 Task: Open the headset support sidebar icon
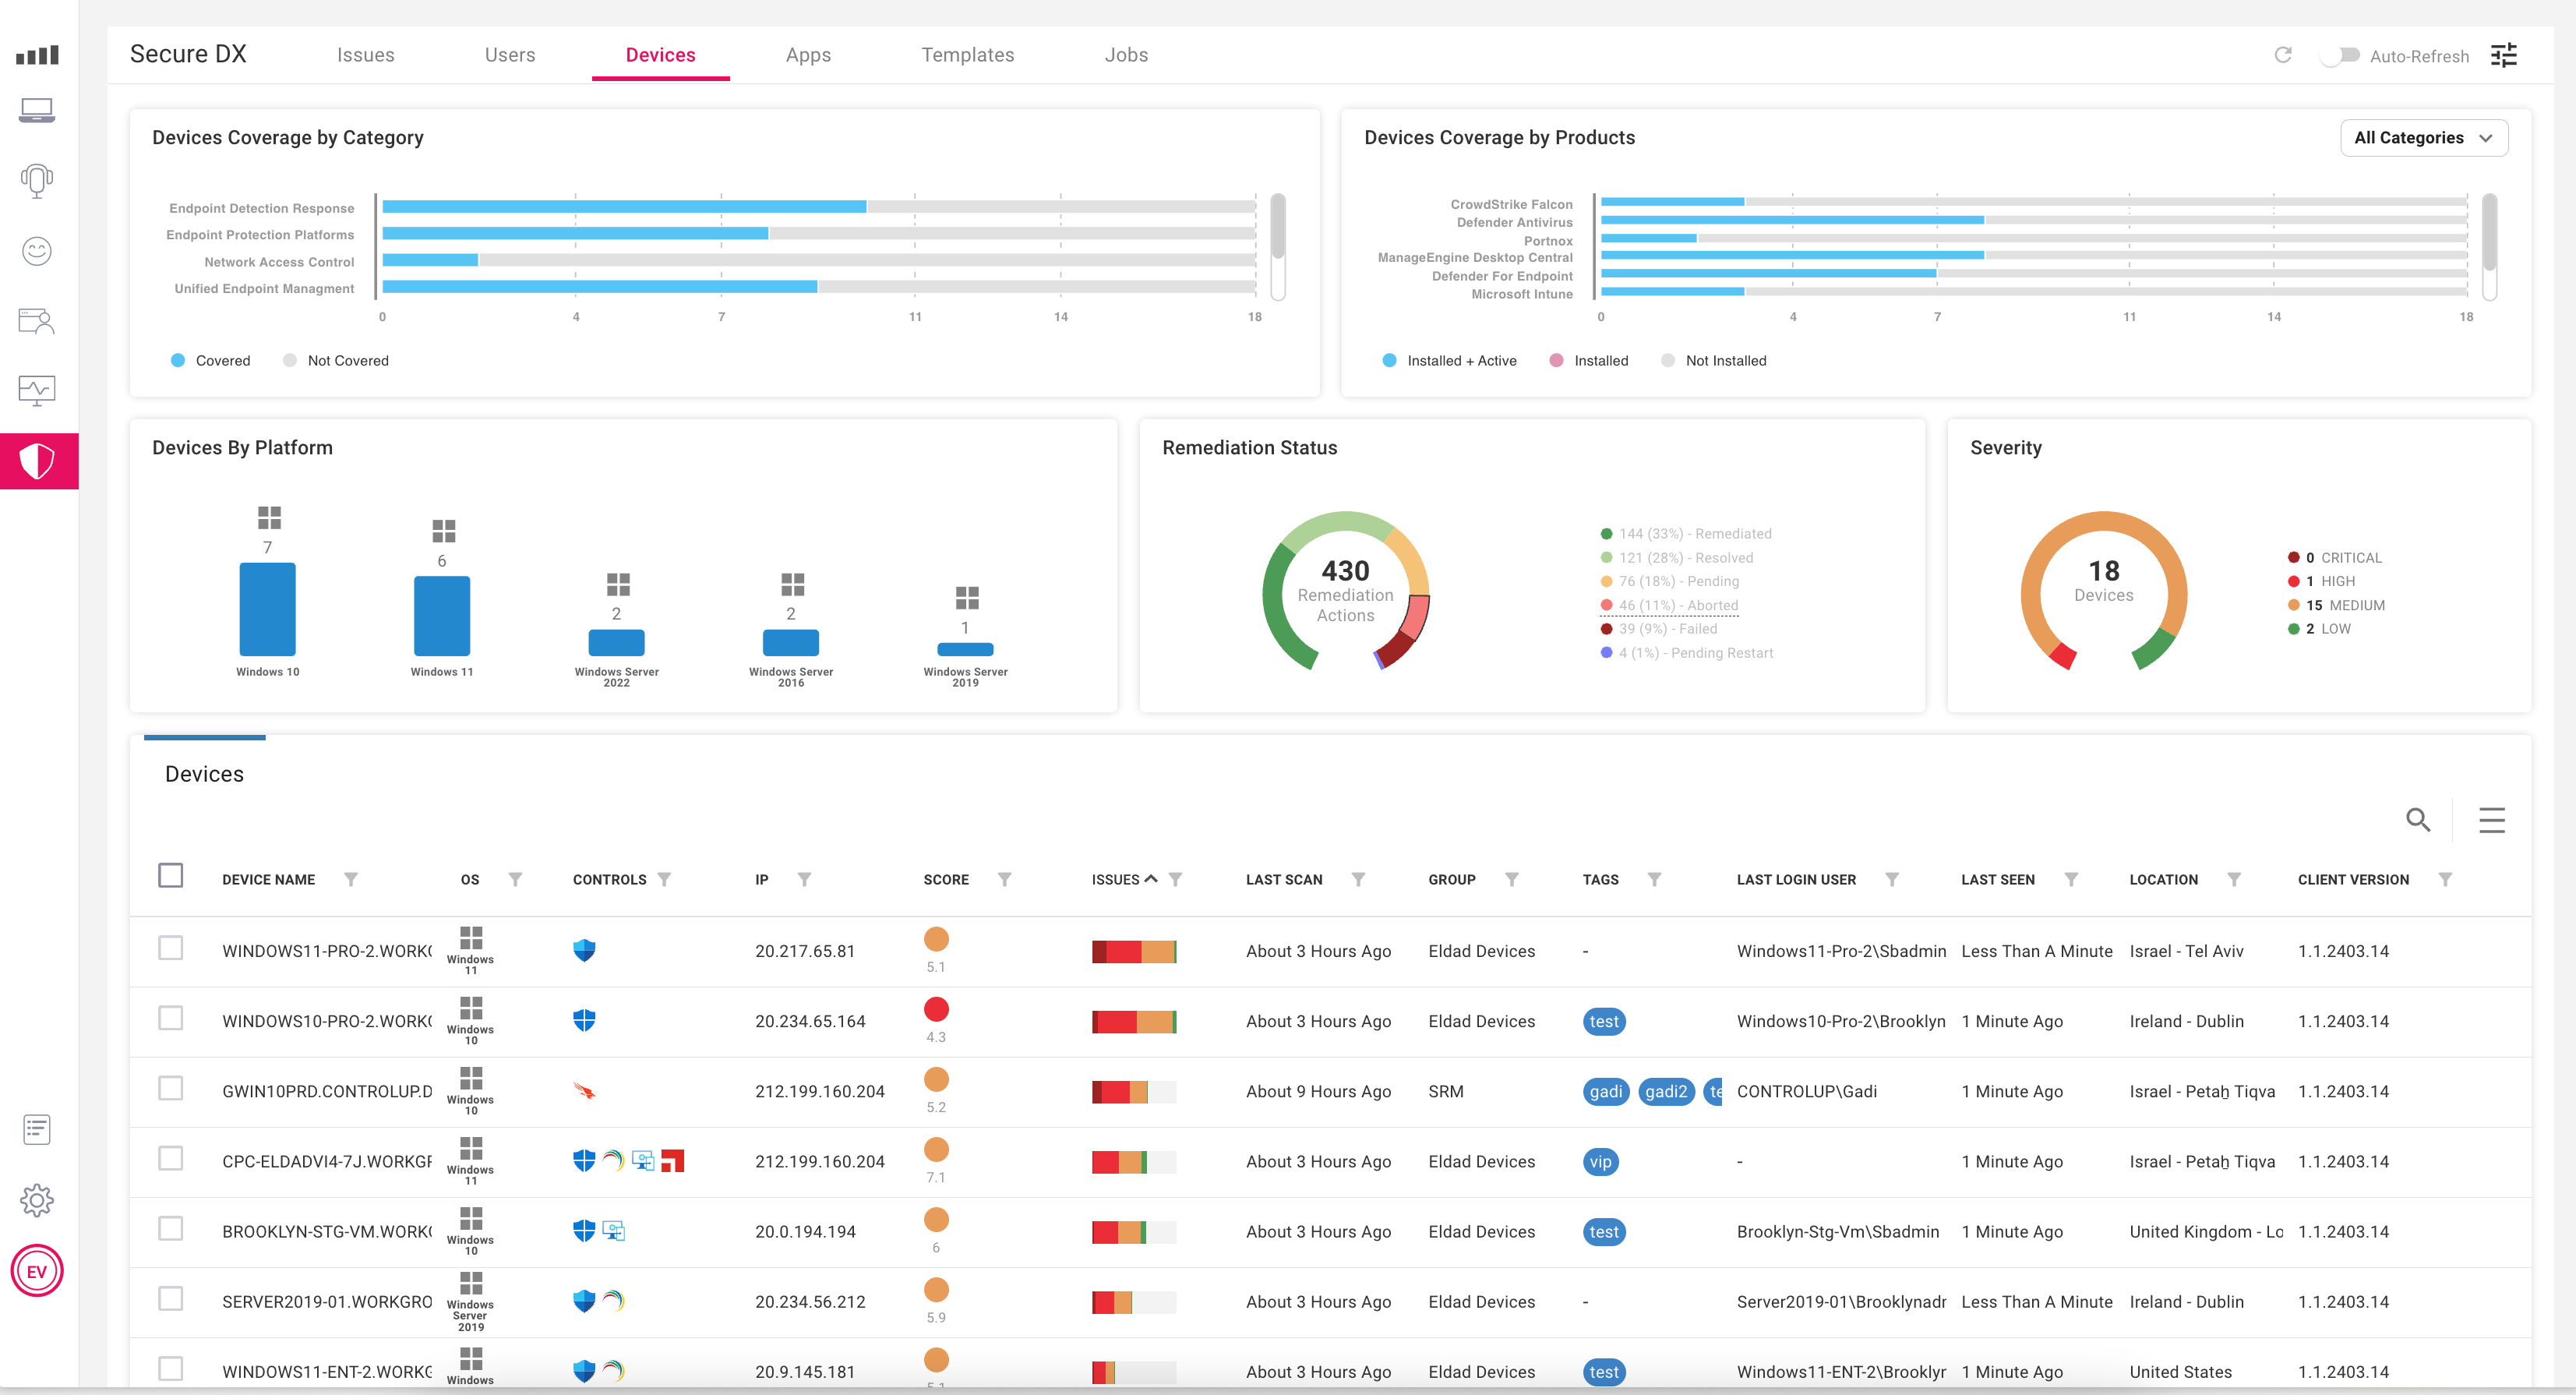(37, 181)
